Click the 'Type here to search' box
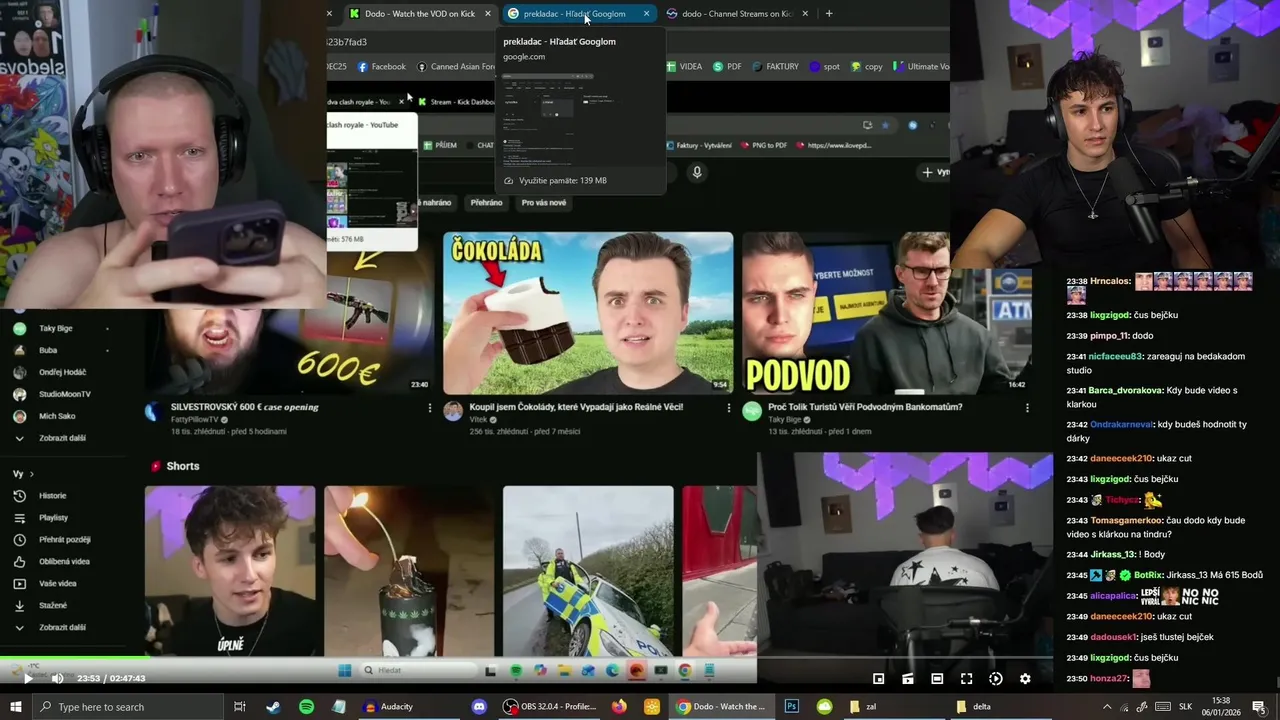 [126, 707]
